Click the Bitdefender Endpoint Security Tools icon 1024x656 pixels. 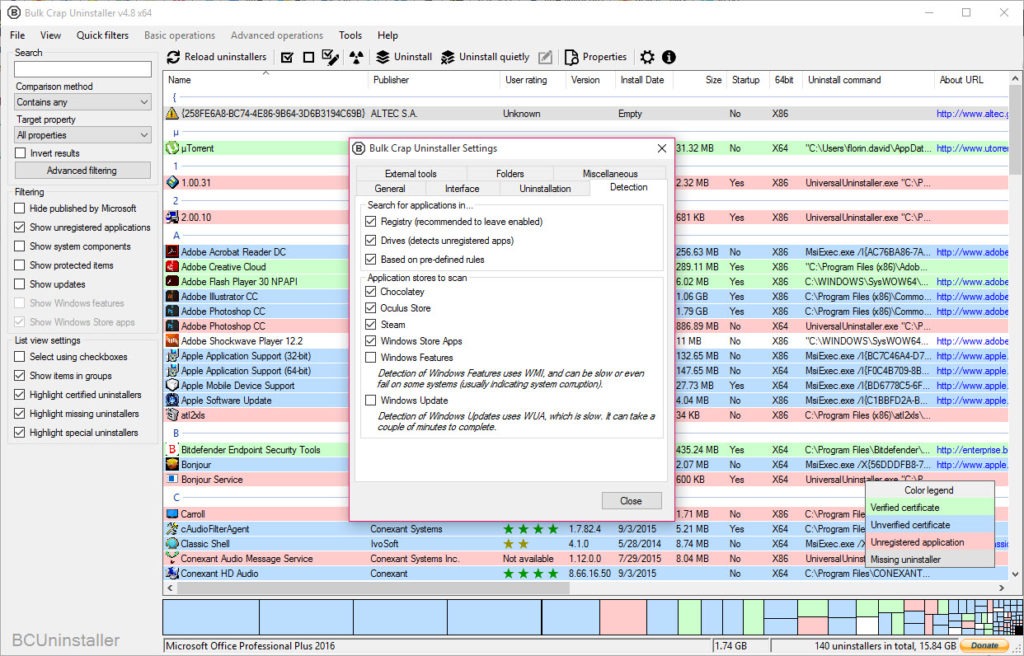(172, 450)
